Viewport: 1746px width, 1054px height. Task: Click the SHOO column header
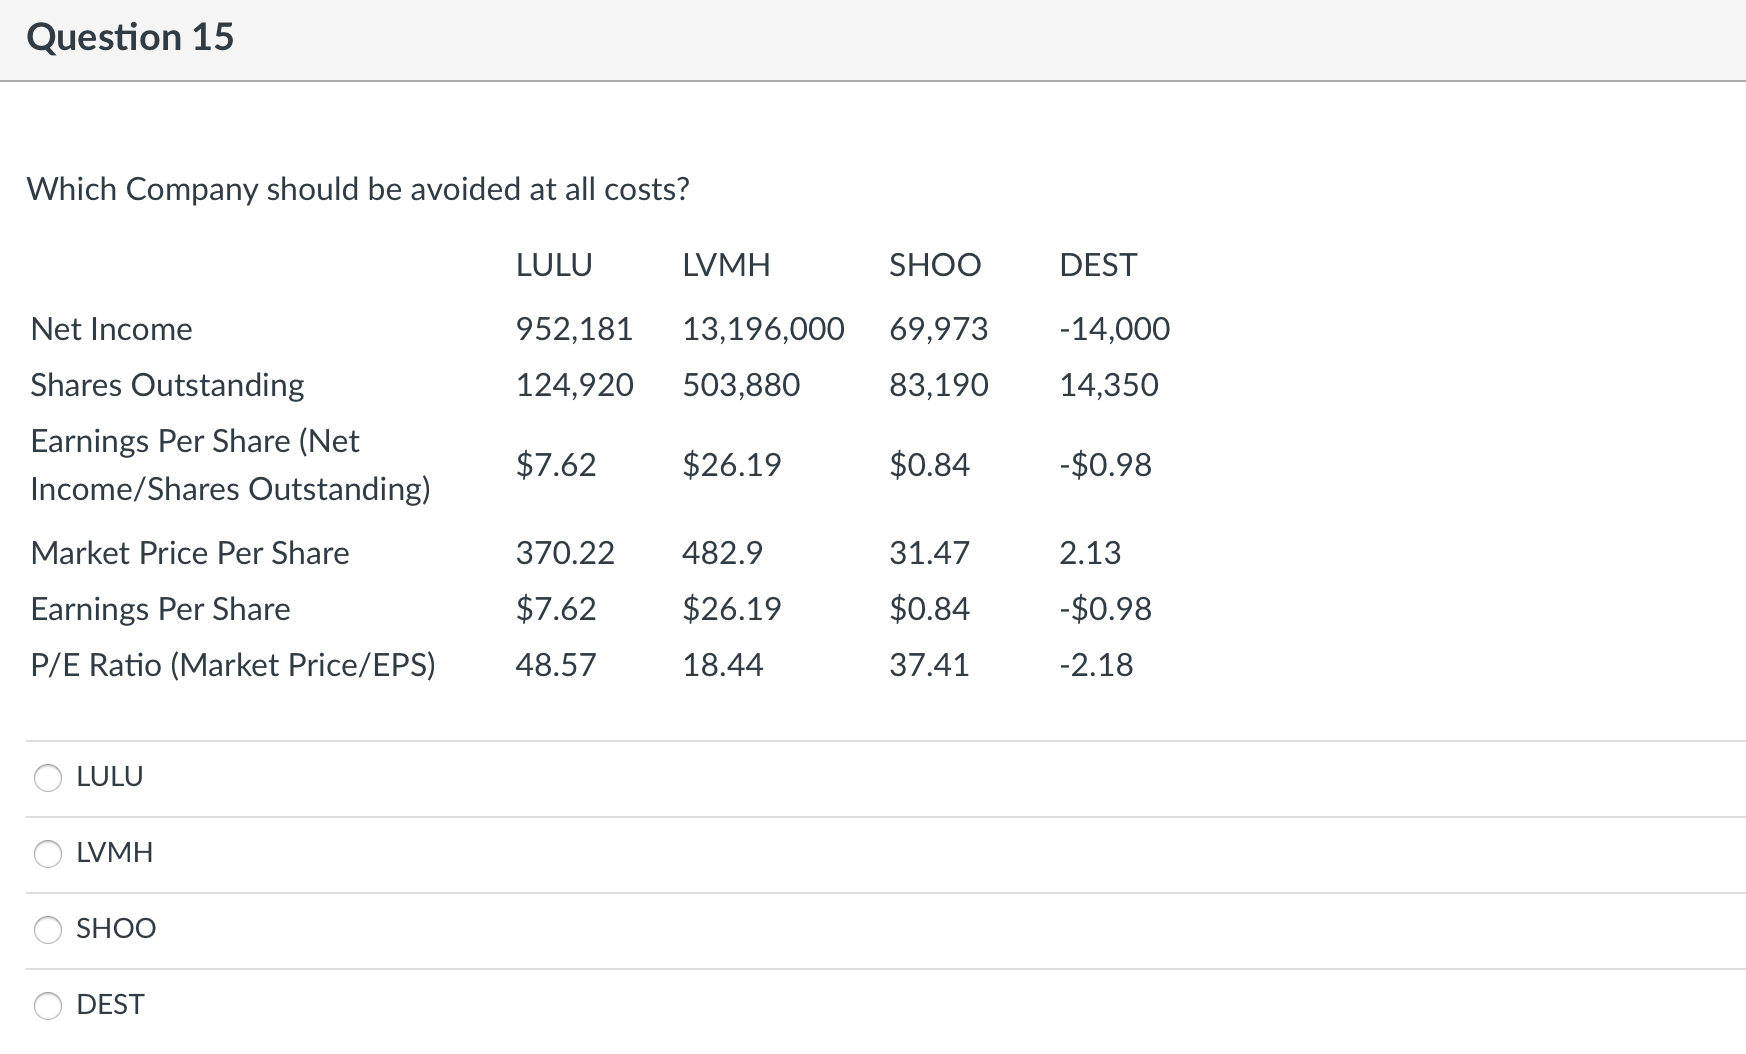point(935,265)
